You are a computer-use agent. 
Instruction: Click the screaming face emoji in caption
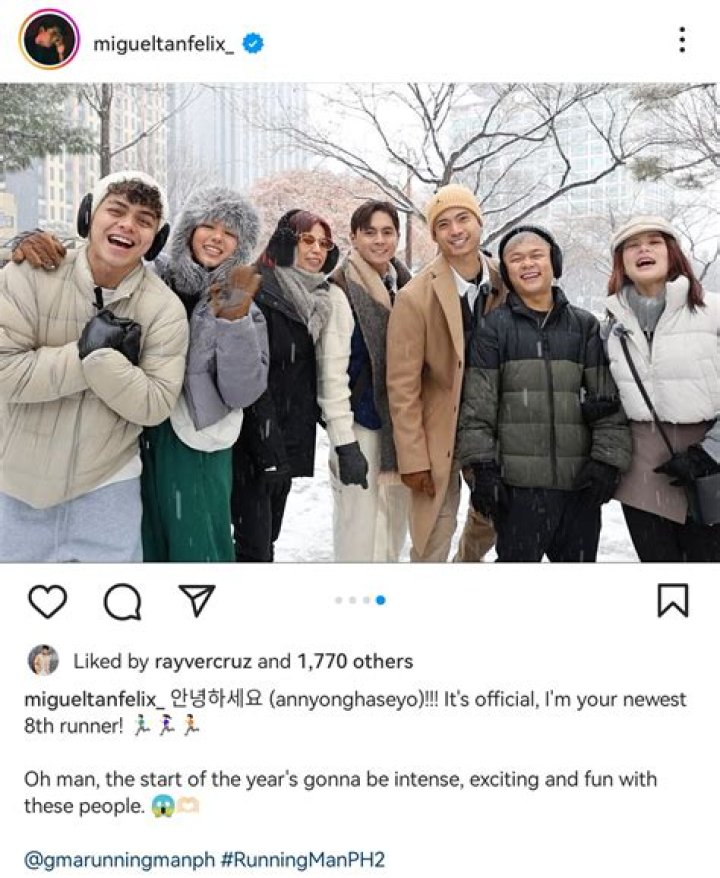coord(162,807)
